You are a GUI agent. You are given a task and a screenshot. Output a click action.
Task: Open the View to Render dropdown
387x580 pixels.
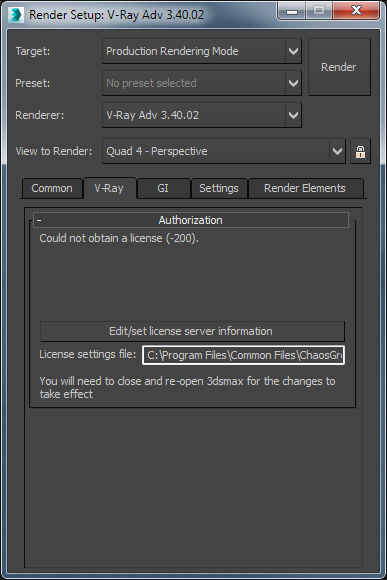click(x=224, y=151)
